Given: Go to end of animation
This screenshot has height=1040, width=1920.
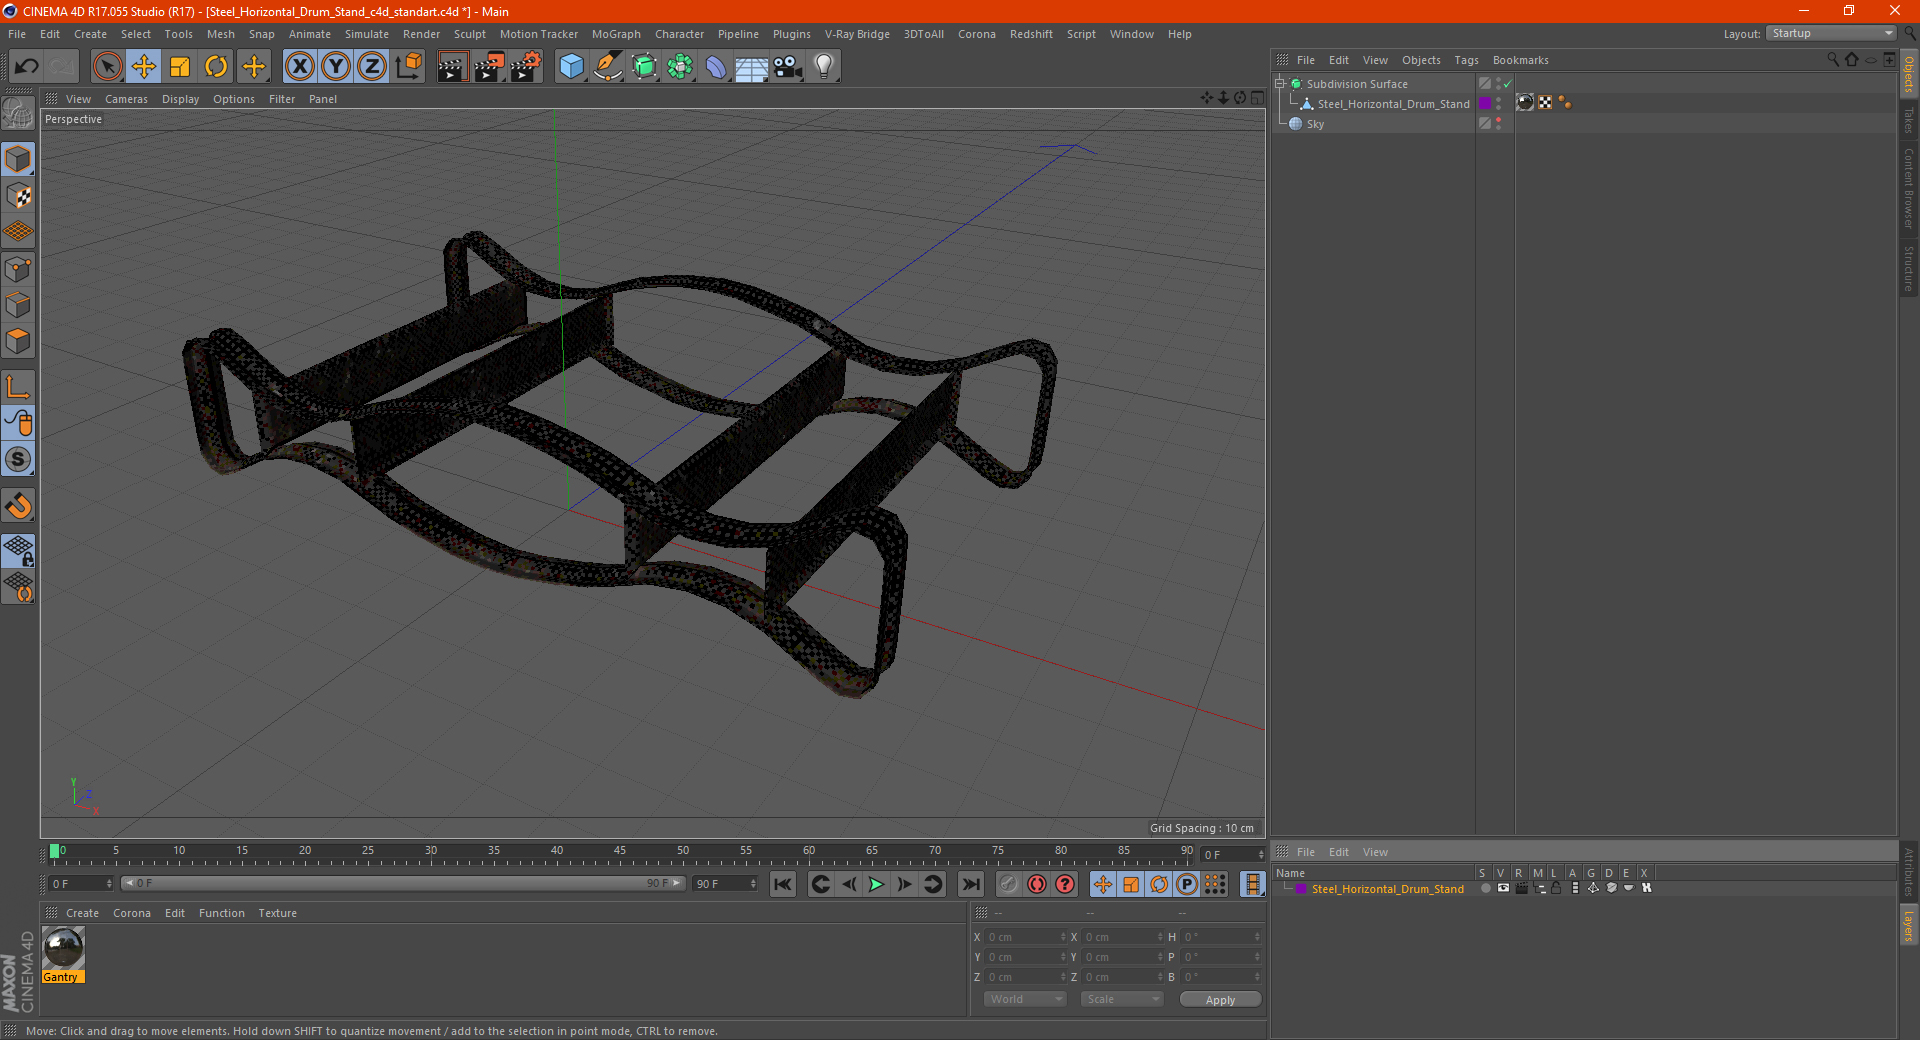Looking at the screenshot, I should (x=970, y=884).
